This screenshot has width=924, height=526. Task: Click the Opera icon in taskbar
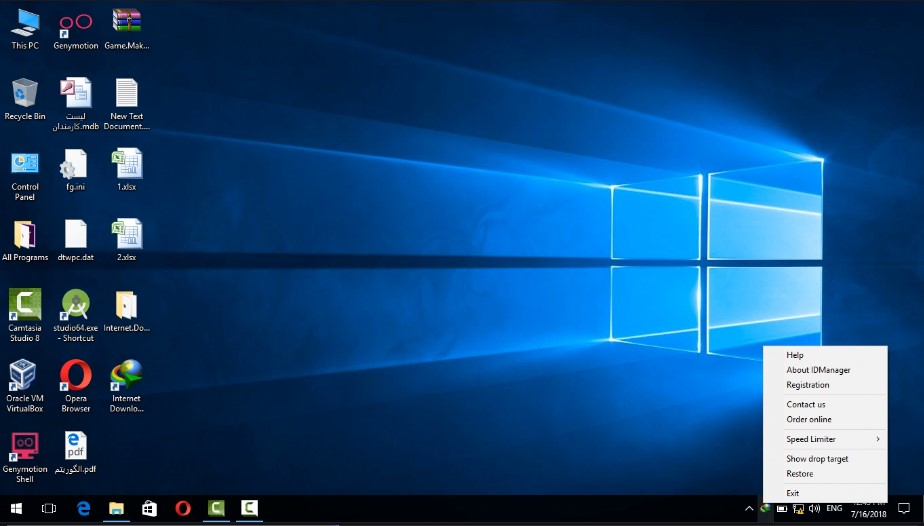[182, 509]
